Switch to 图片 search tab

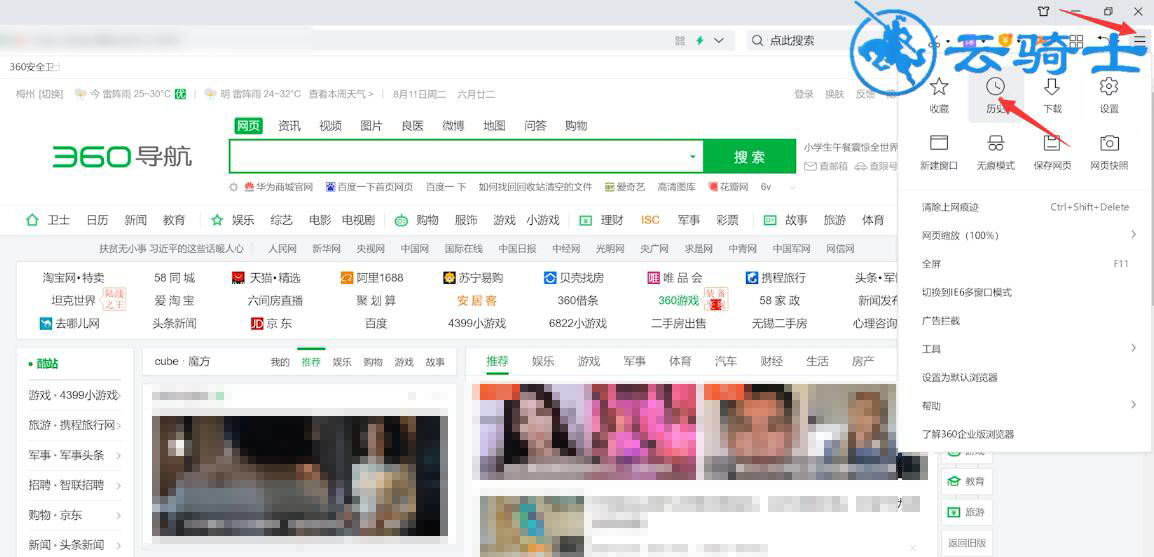tap(372, 126)
